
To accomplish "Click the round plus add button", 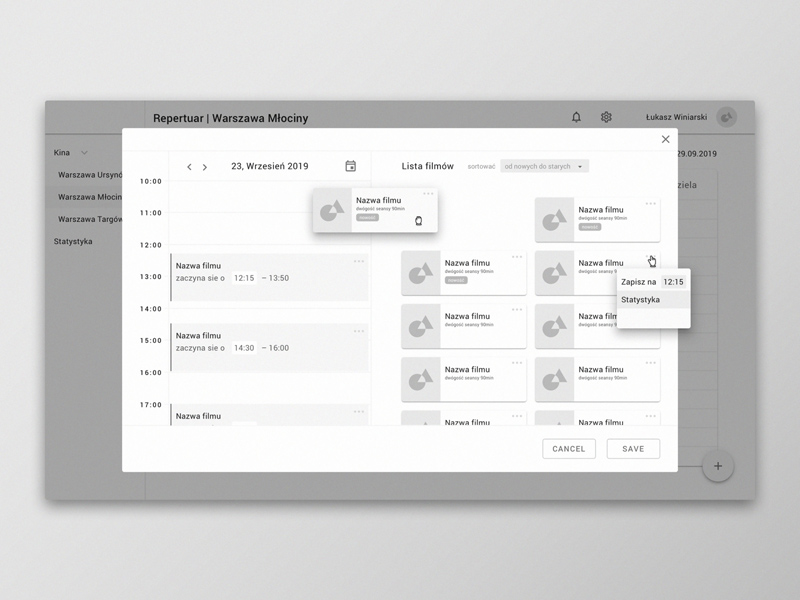I will 717,466.
